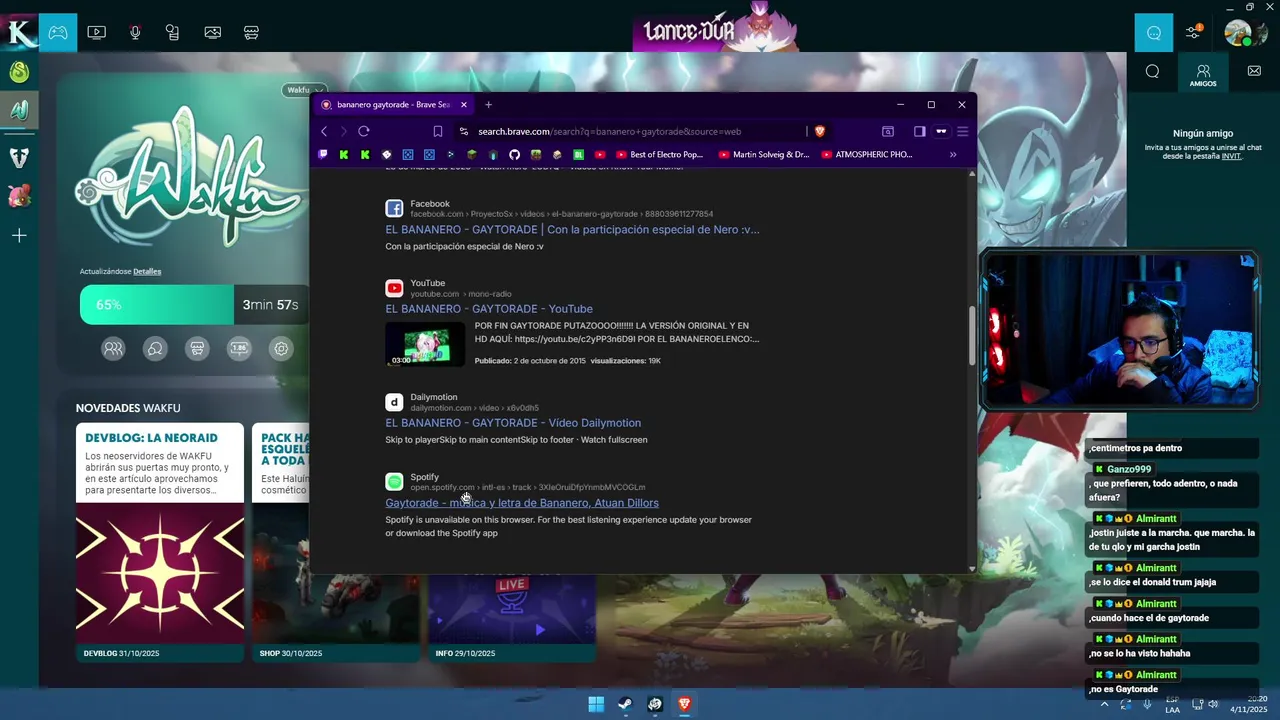Open the Twitch bookmark icon
The width and height of the screenshot is (1280, 720).
pos(323,155)
